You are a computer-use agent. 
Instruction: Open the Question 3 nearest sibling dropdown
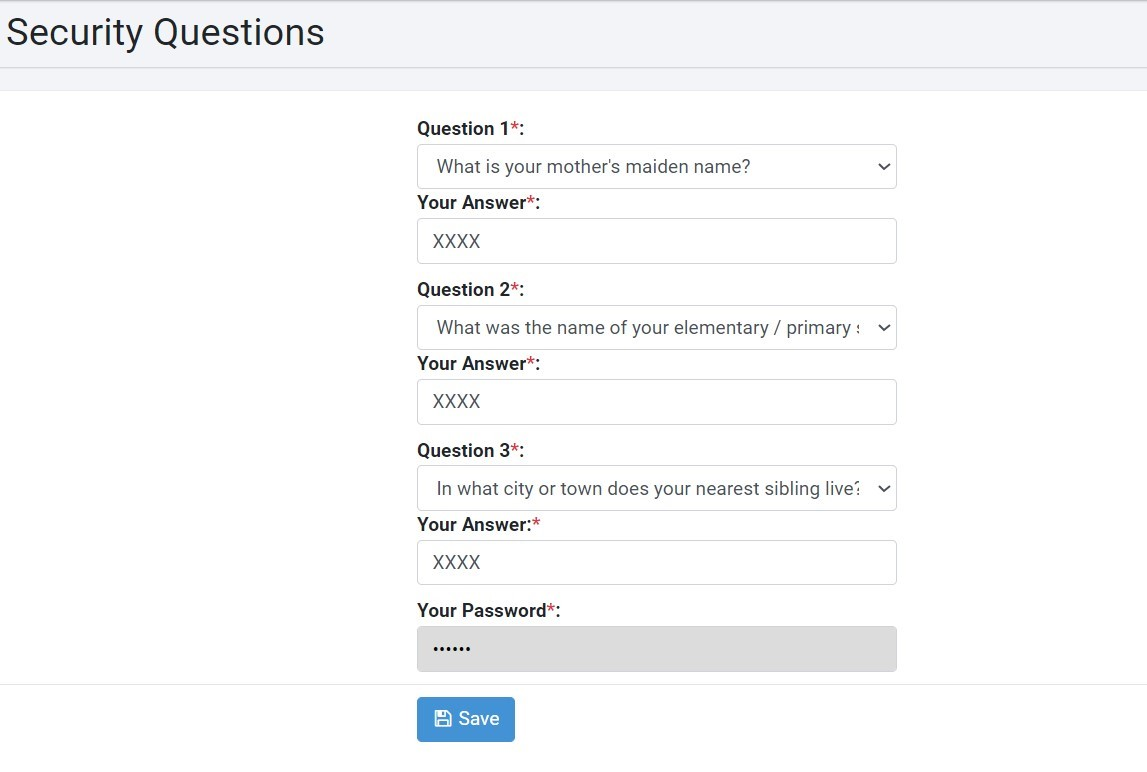click(x=657, y=488)
